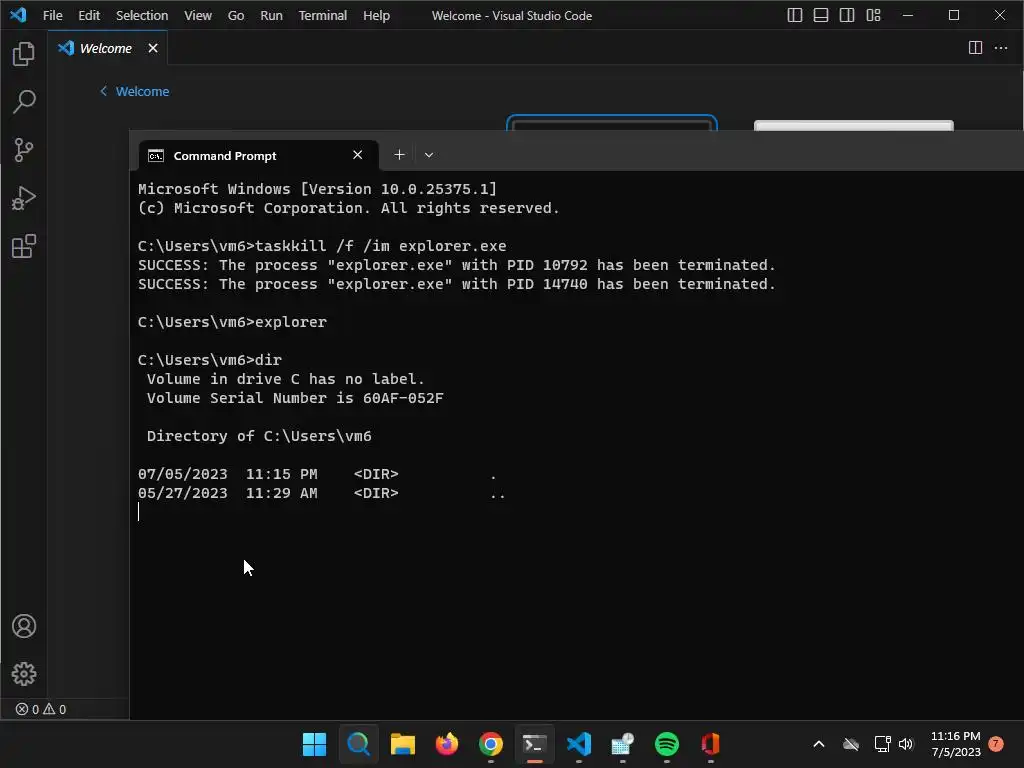1024x768 pixels.
Task: Open Run and Debug view
Action: coord(24,198)
